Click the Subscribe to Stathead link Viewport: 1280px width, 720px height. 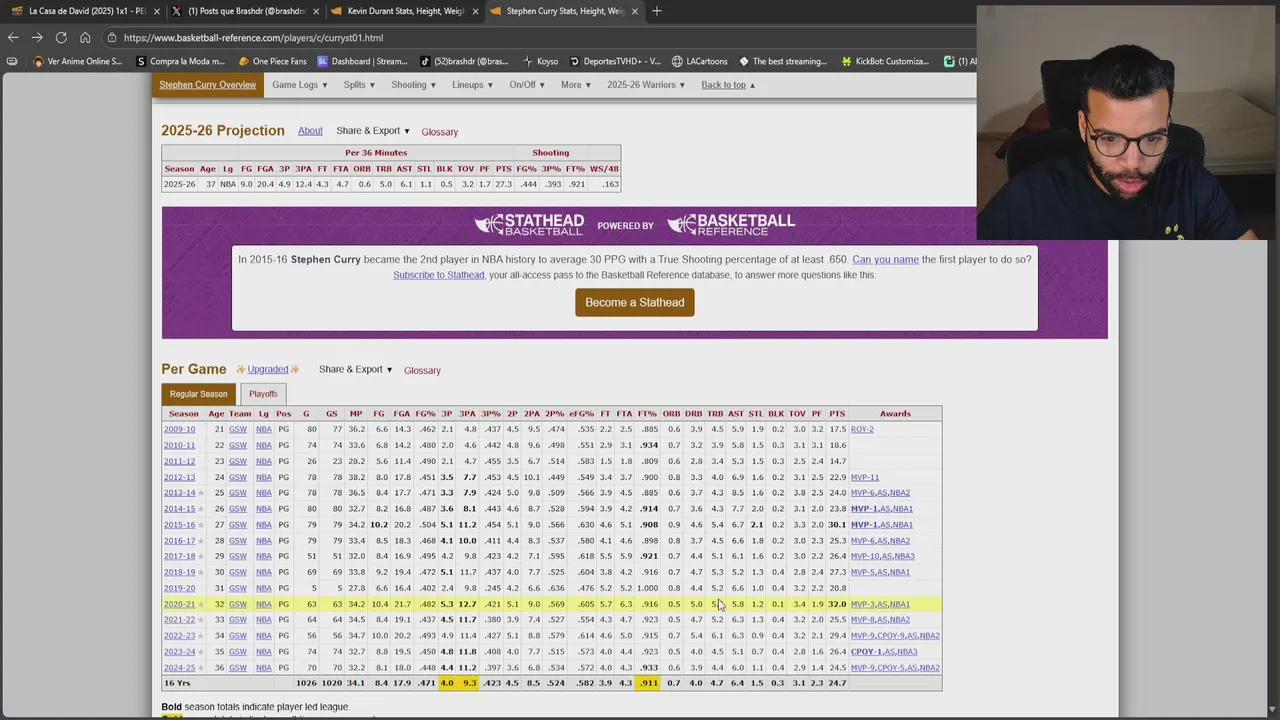pyautogui.click(x=438, y=275)
